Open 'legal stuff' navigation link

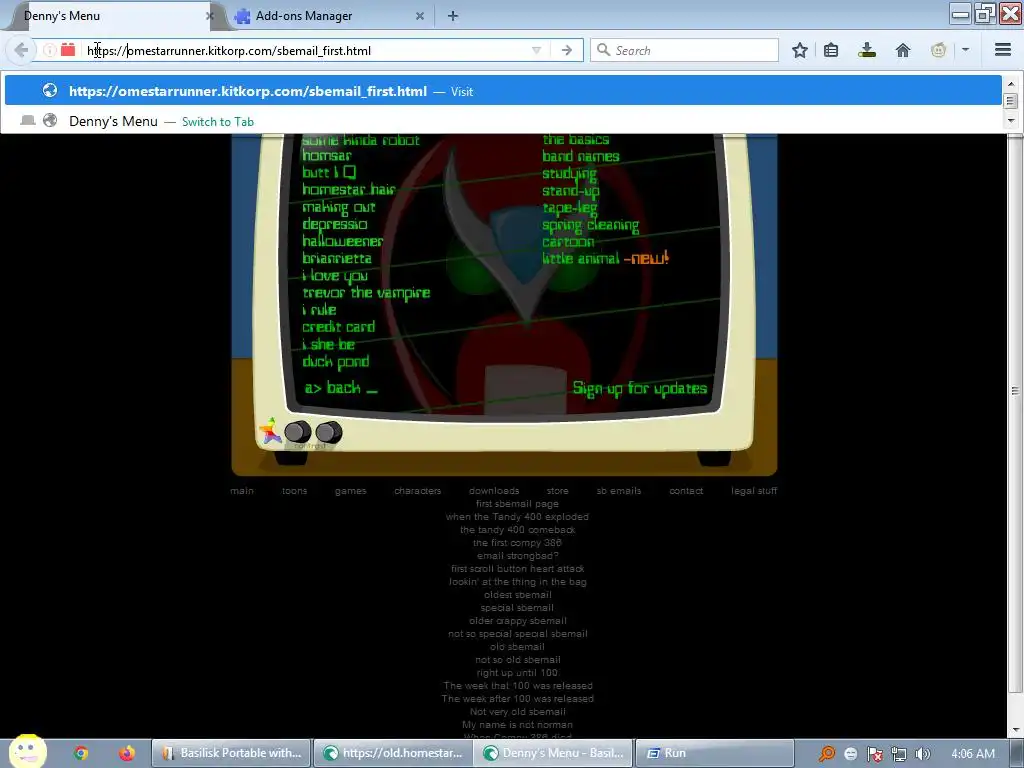(x=754, y=490)
